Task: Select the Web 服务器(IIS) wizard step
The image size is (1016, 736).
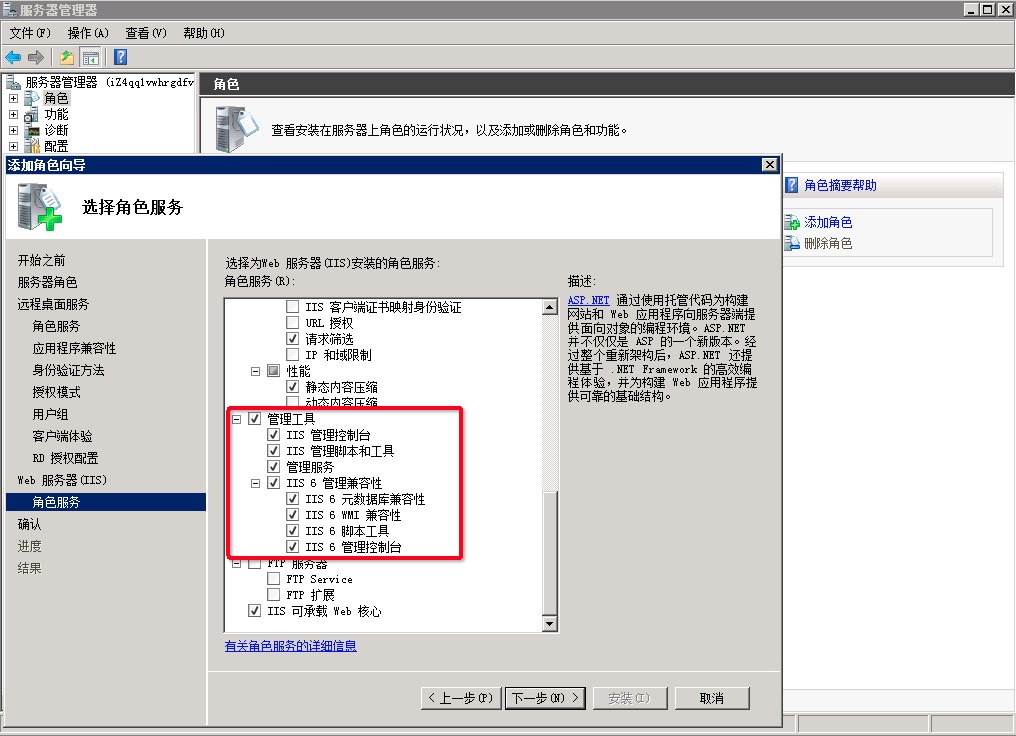Action: pyautogui.click(x=62, y=480)
